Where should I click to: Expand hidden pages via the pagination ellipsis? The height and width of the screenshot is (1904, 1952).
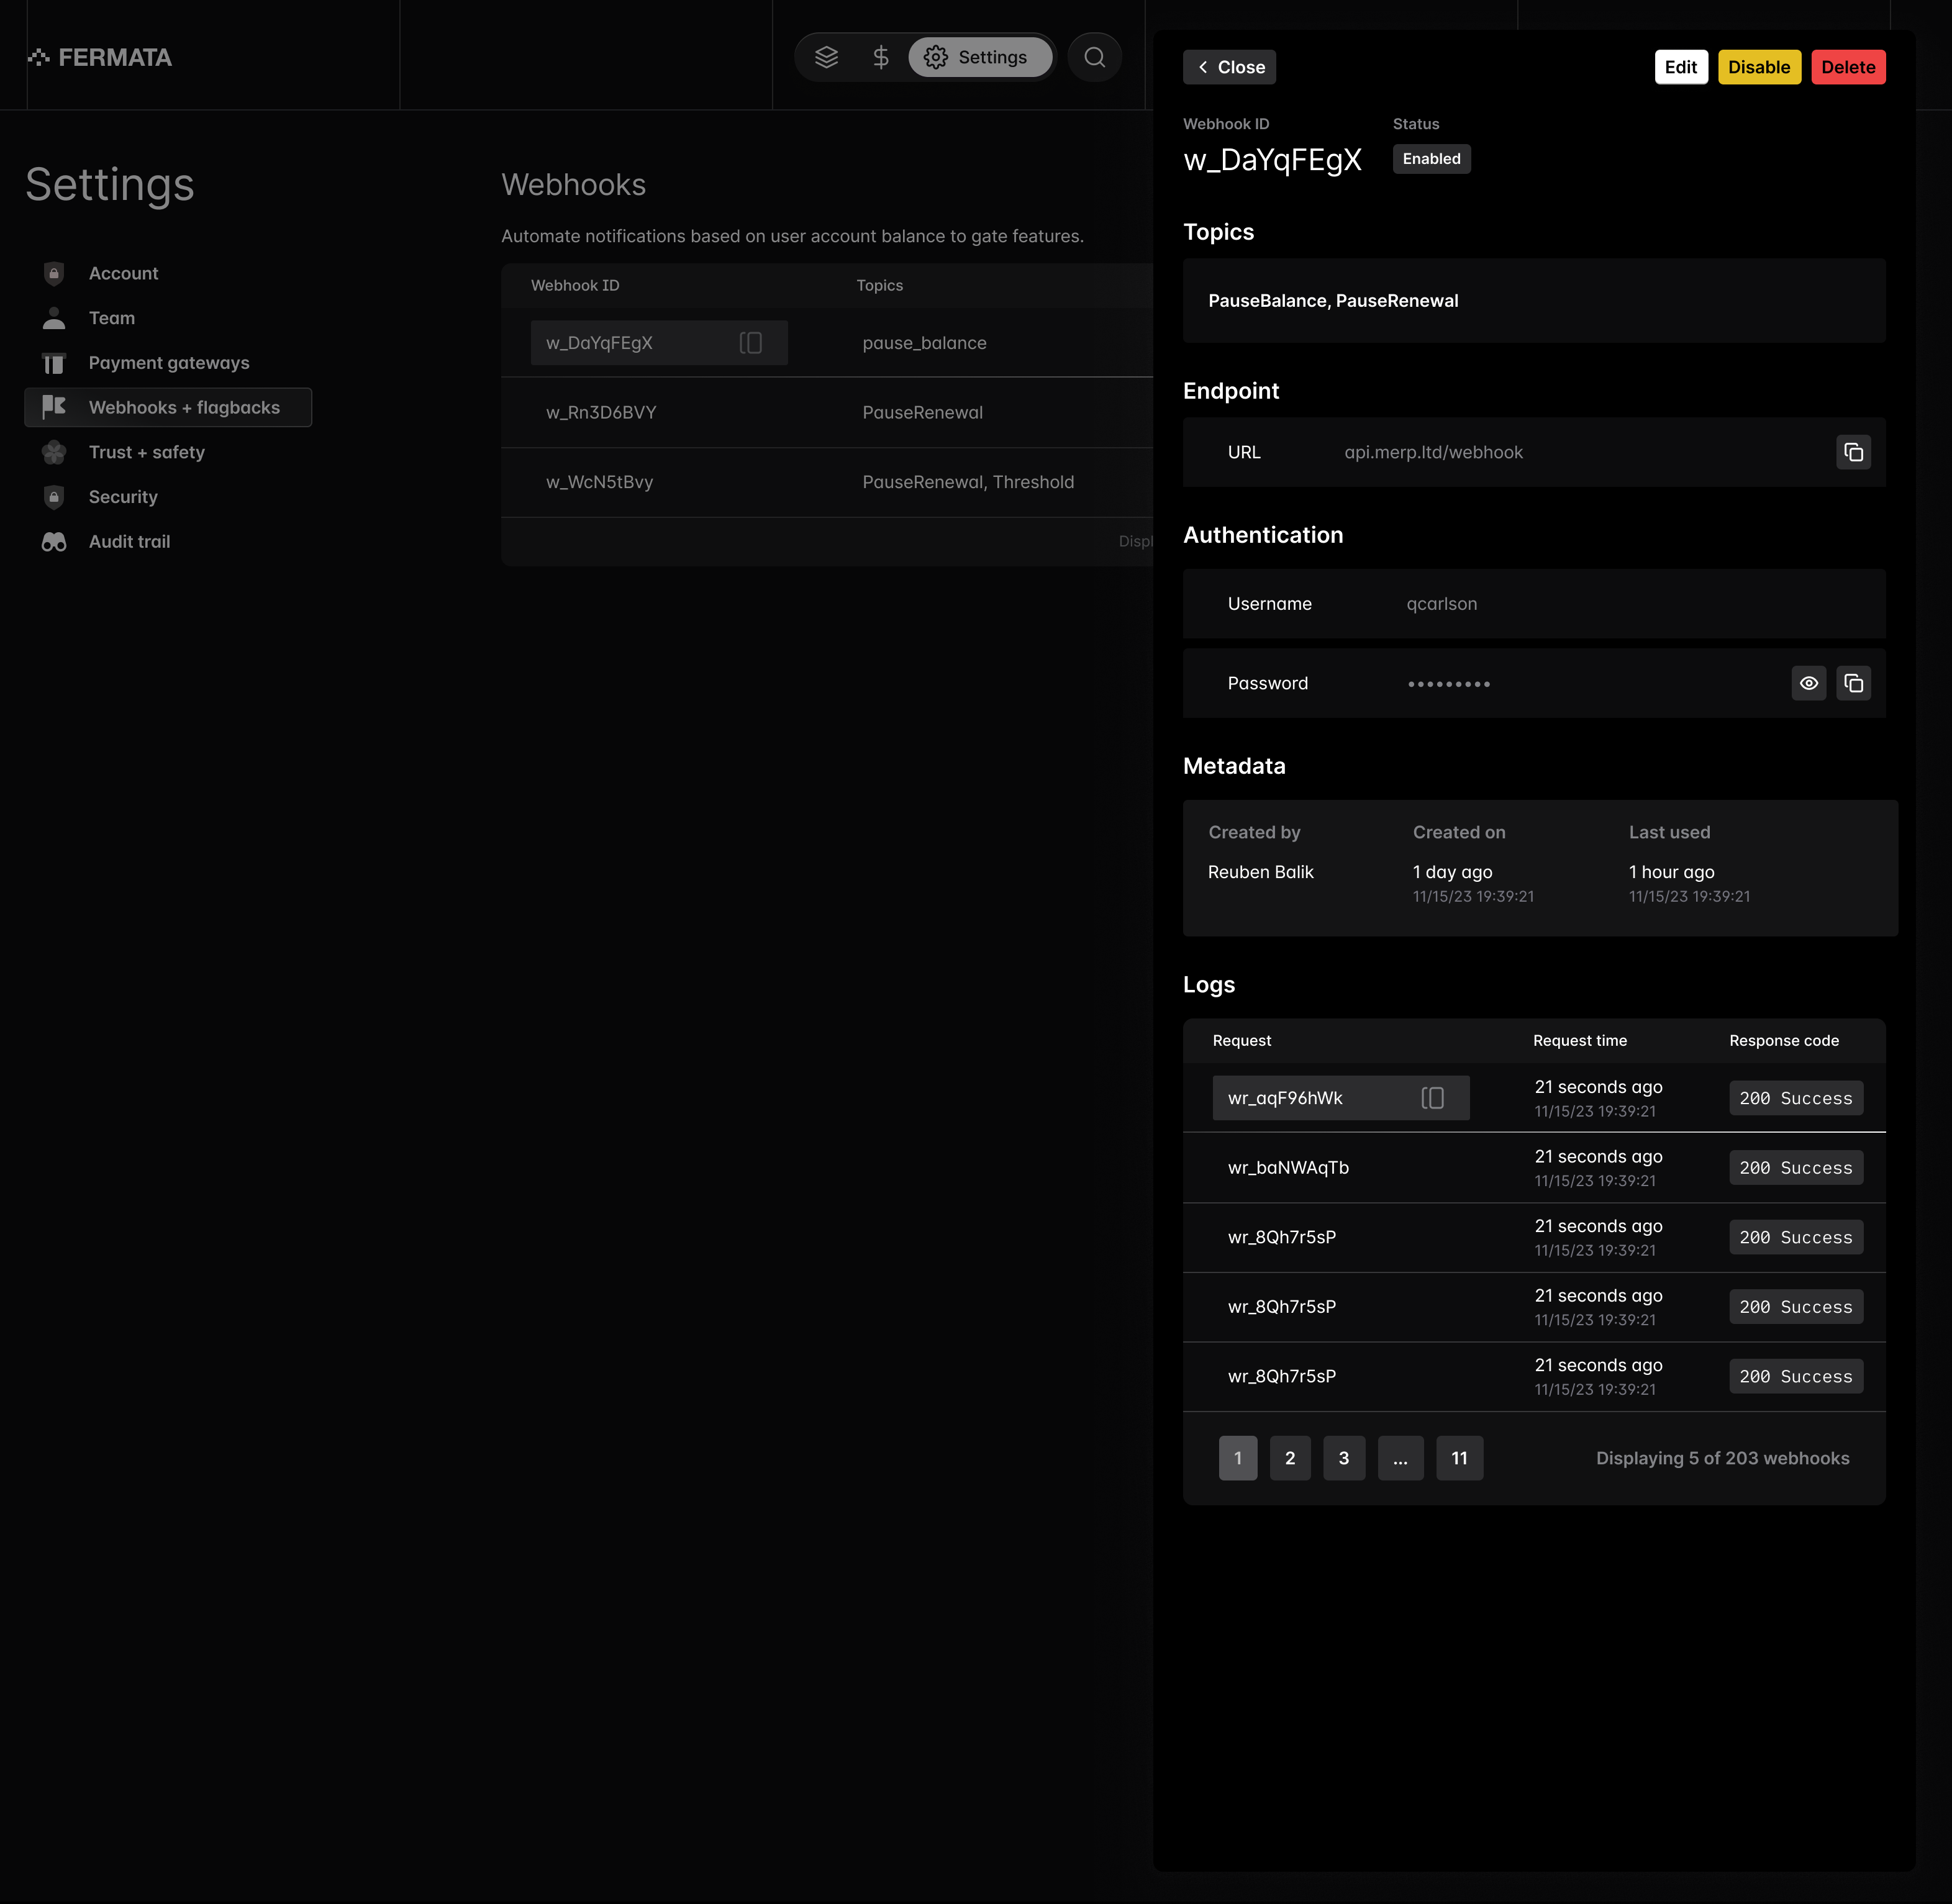pyautogui.click(x=1400, y=1458)
